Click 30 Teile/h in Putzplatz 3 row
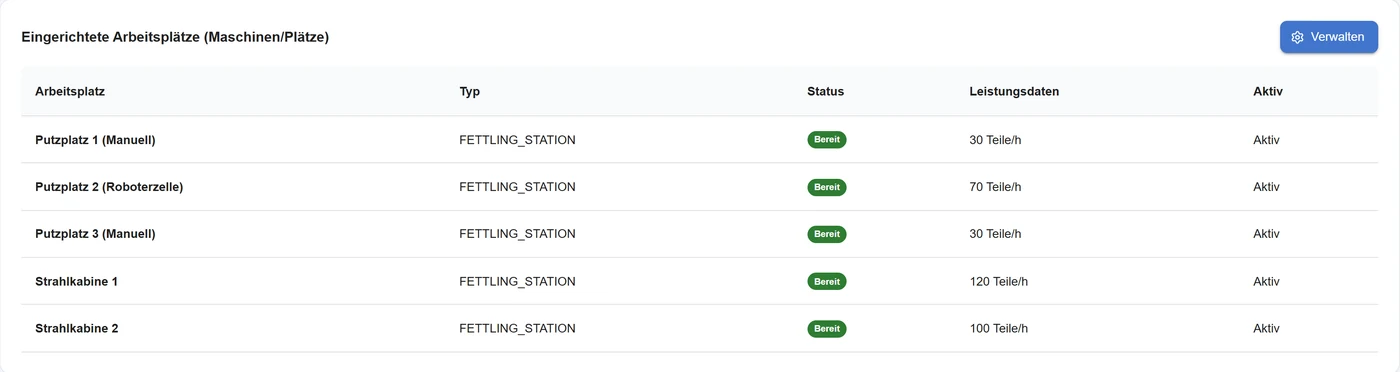The image size is (1400, 372). (x=995, y=234)
